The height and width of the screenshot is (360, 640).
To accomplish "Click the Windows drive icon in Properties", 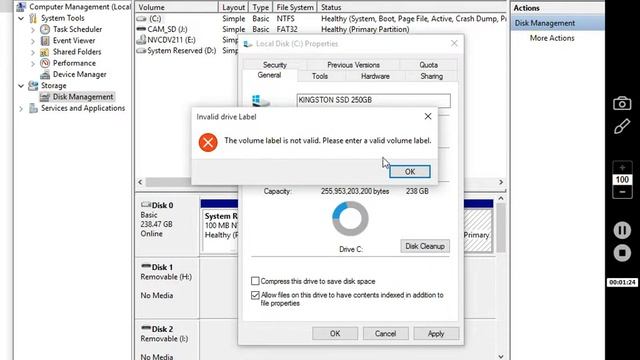I will pos(260,100).
